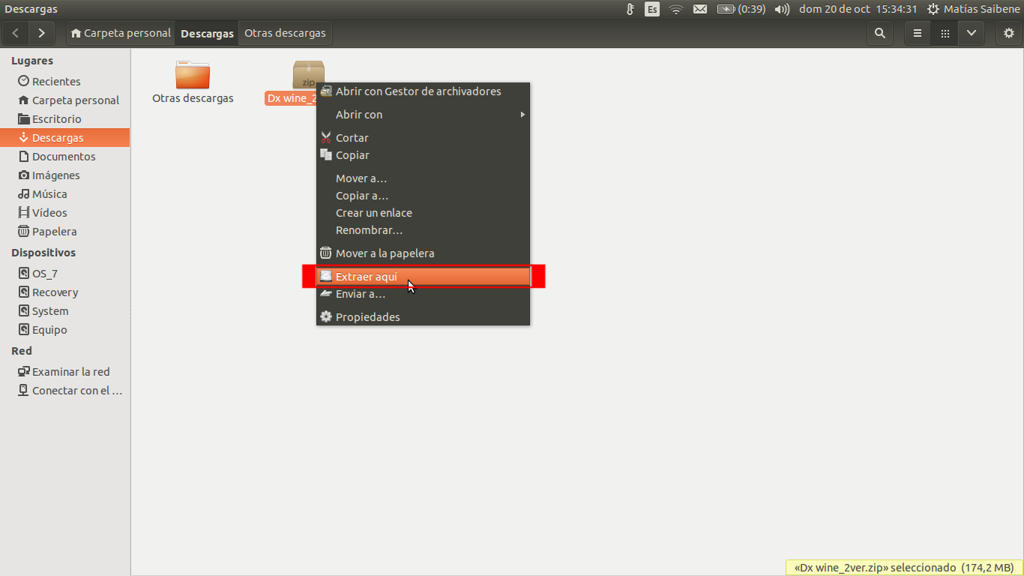Go forward with the right arrow button
The image size is (1024, 576).
[x=41, y=33]
